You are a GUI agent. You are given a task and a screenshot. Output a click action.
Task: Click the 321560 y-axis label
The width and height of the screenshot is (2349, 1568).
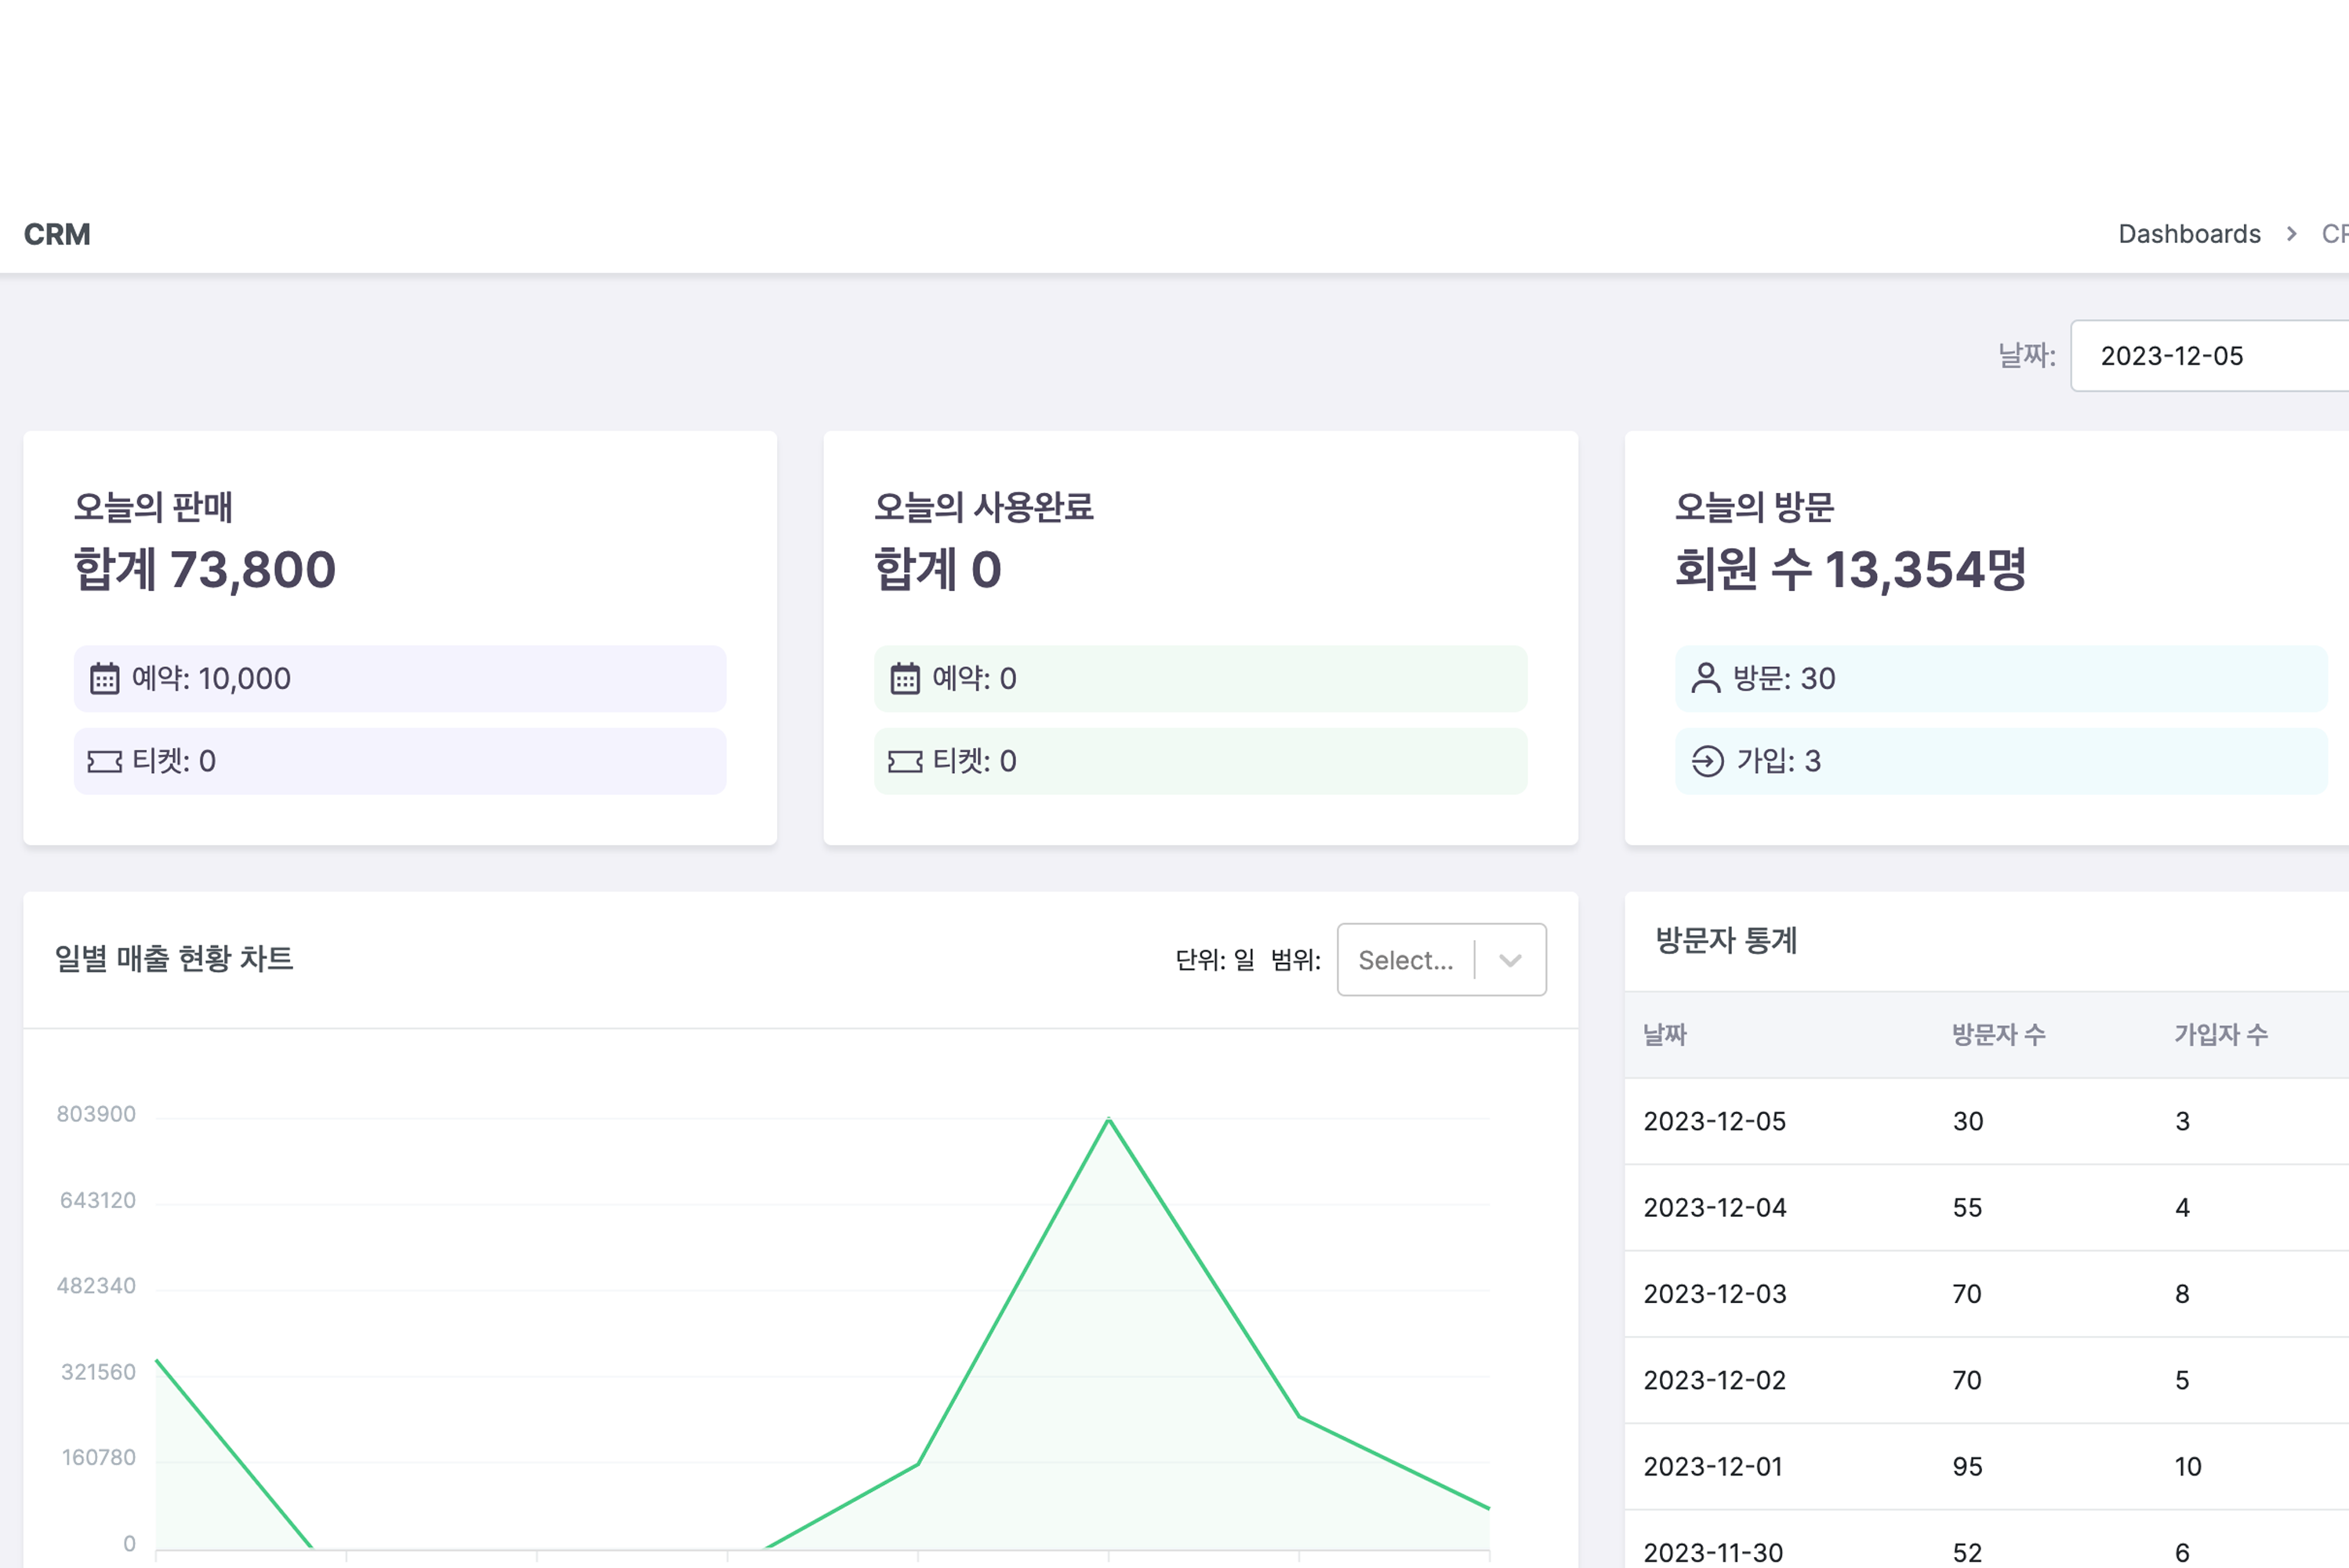point(98,1372)
